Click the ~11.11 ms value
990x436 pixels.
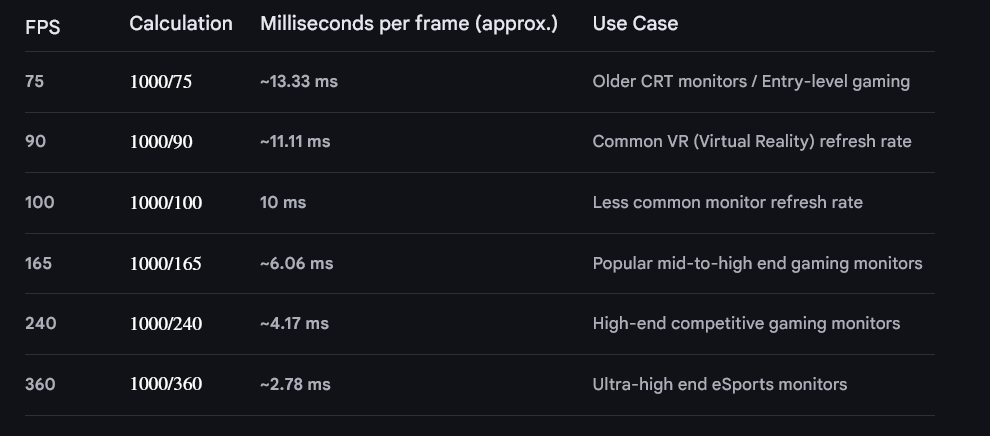point(295,142)
